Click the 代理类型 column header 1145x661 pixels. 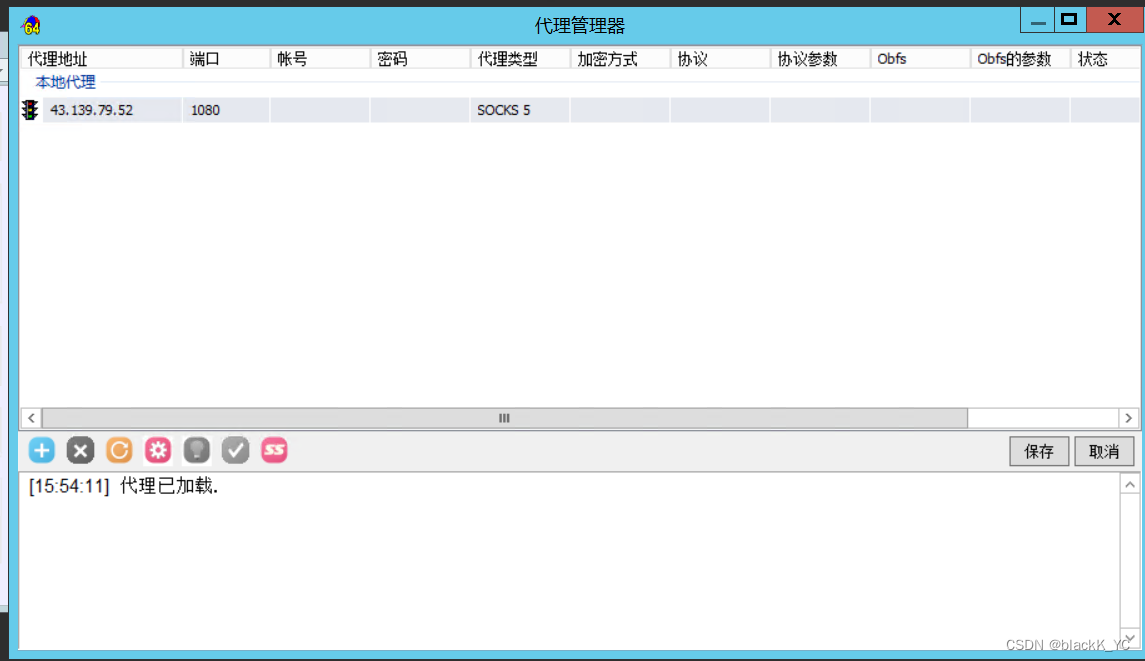pyautogui.click(x=520, y=59)
